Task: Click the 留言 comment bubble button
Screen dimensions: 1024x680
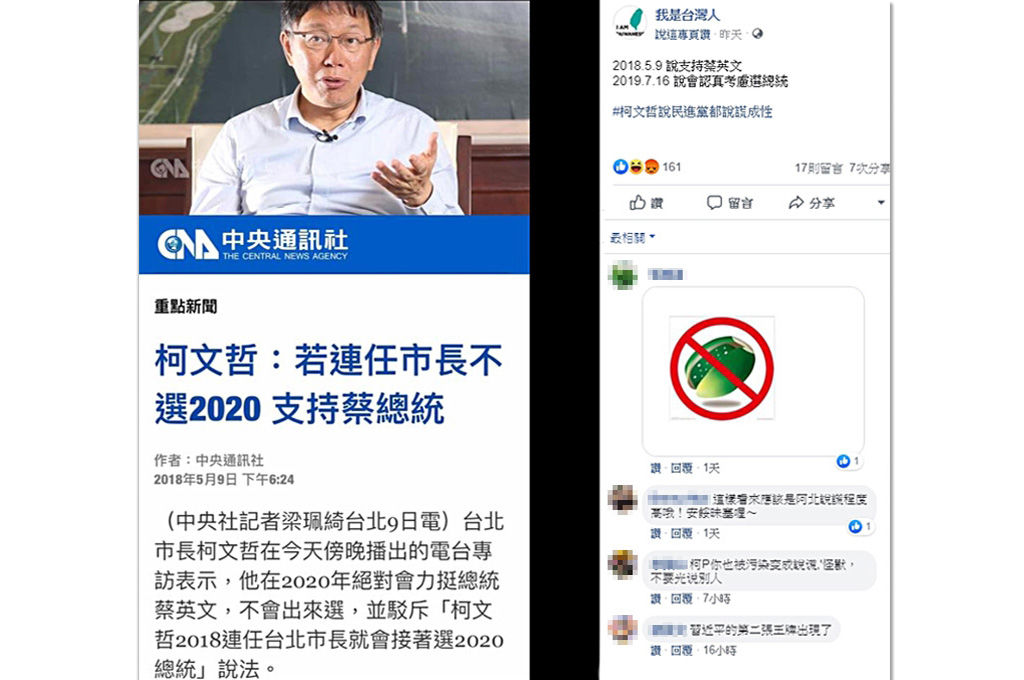Action: coord(729,203)
